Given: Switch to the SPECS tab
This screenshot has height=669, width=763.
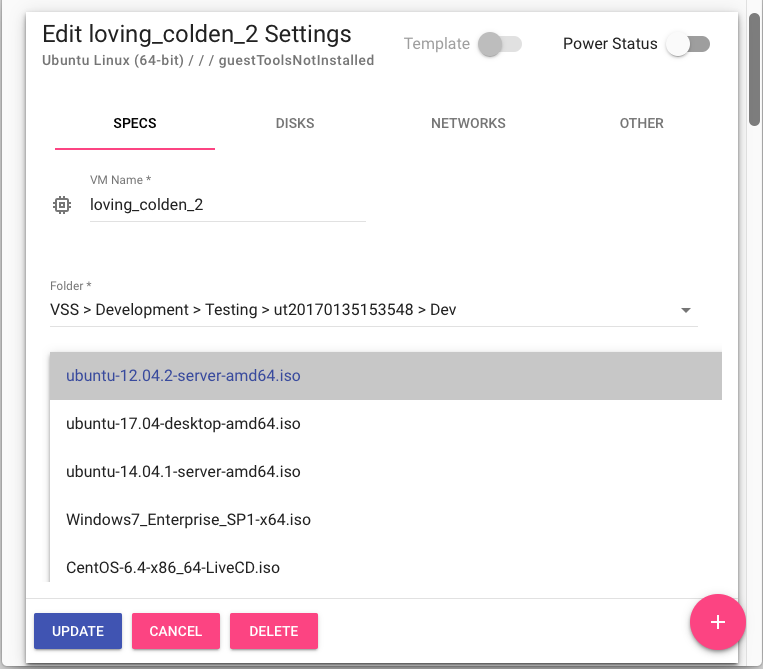Looking at the screenshot, I should click(x=135, y=124).
